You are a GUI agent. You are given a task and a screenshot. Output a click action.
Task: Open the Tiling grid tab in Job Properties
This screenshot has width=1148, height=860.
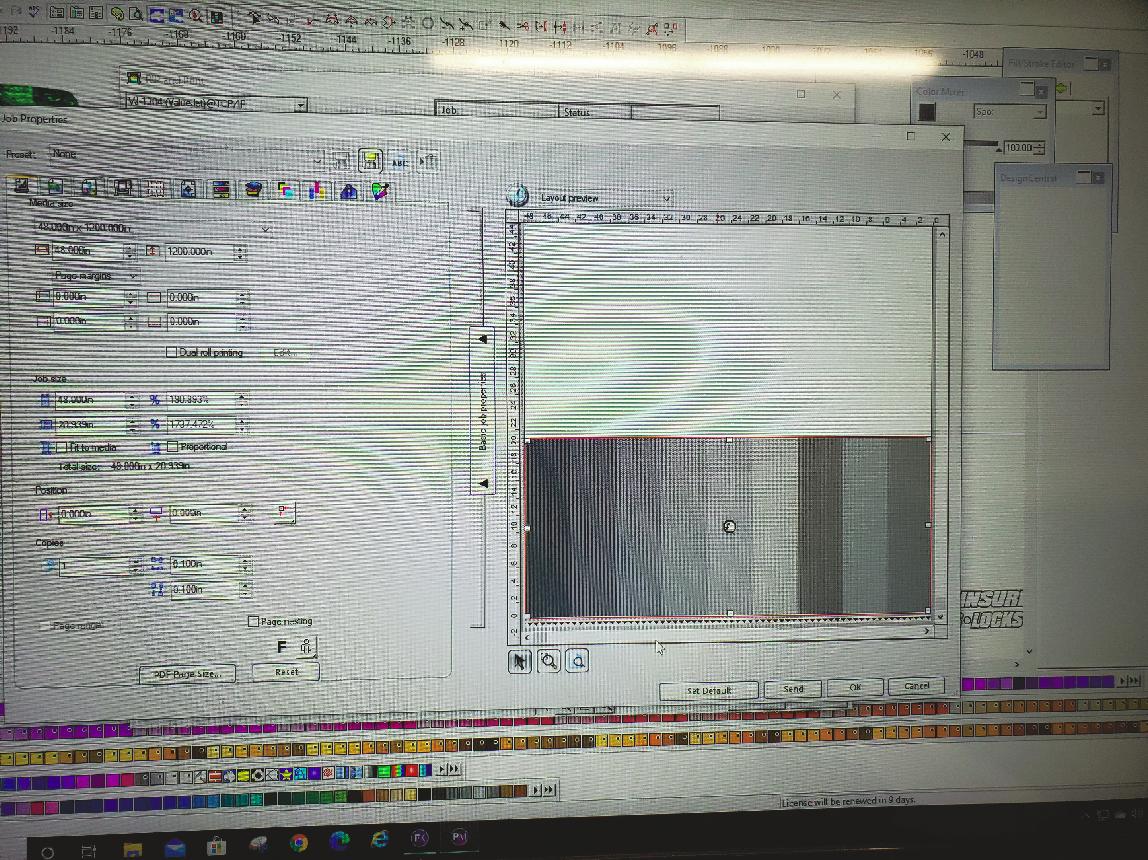(x=155, y=189)
